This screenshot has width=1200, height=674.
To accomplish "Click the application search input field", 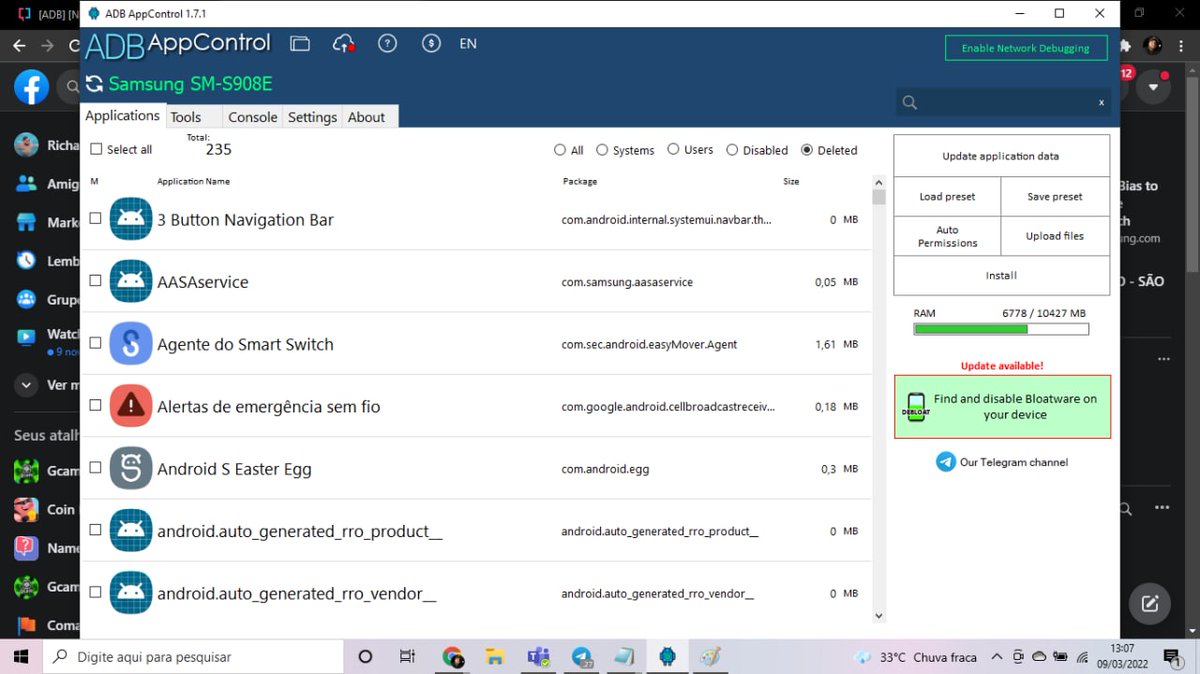I will [1003, 102].
